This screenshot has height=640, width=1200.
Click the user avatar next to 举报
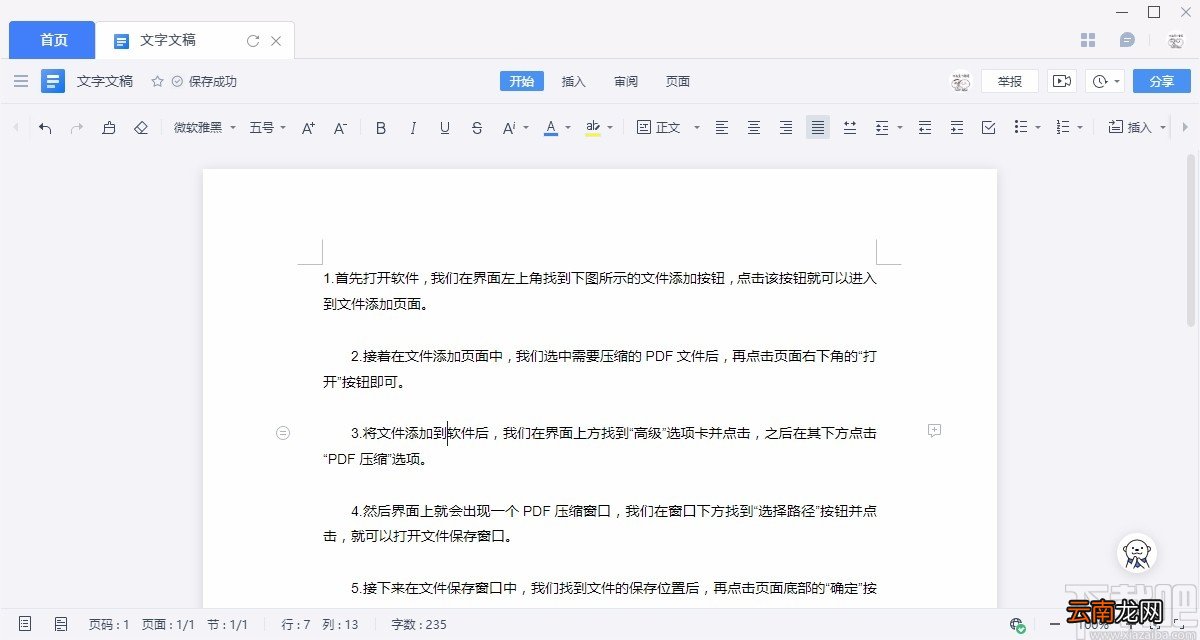pyautogui.click(x=961, y=81)
